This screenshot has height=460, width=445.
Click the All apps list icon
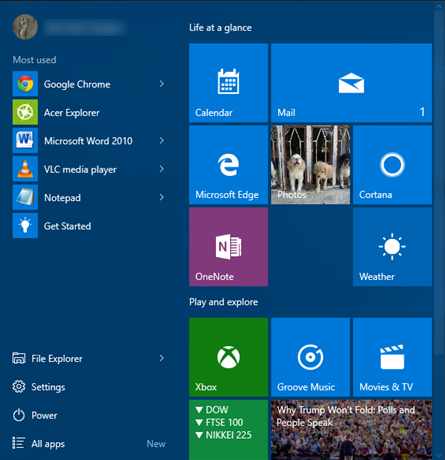18,443
